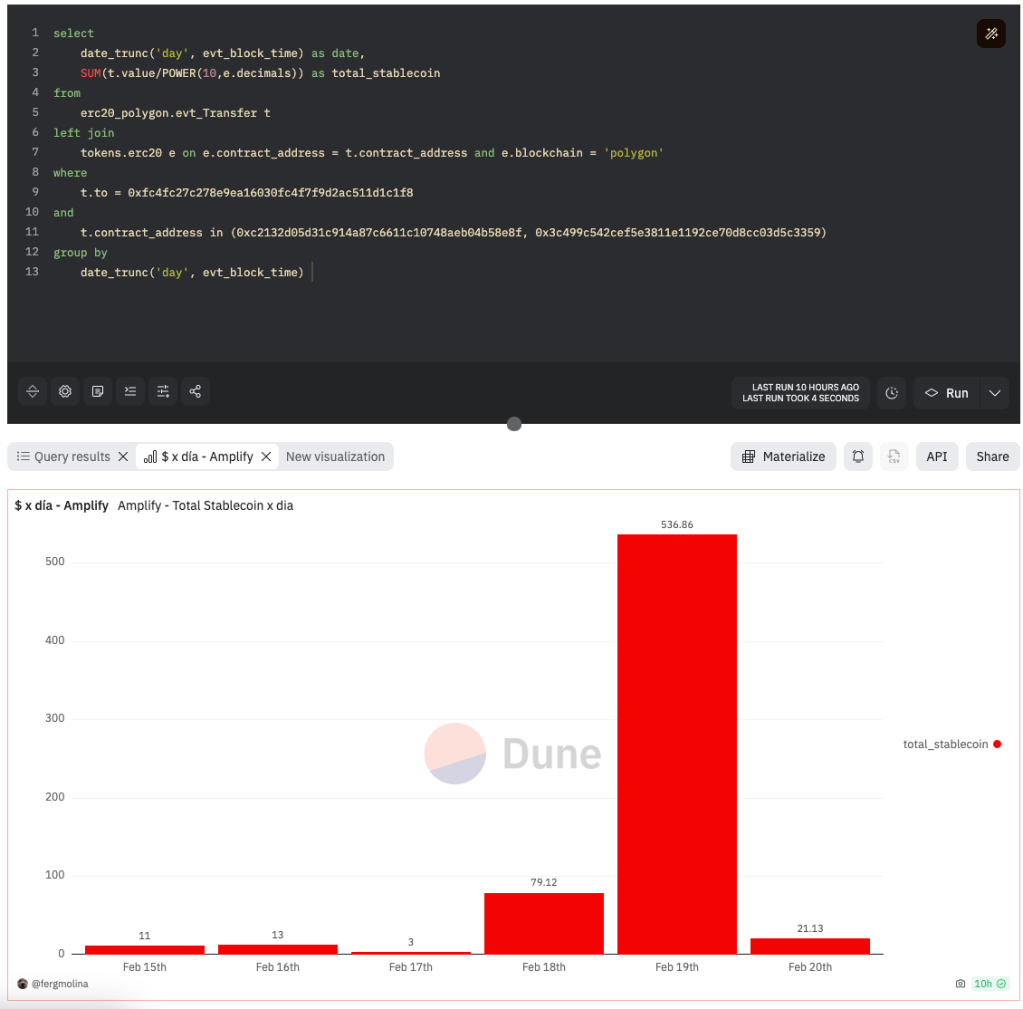
Task: Toggle the total_stablecoin legend series
Action: tap(951, 744)
